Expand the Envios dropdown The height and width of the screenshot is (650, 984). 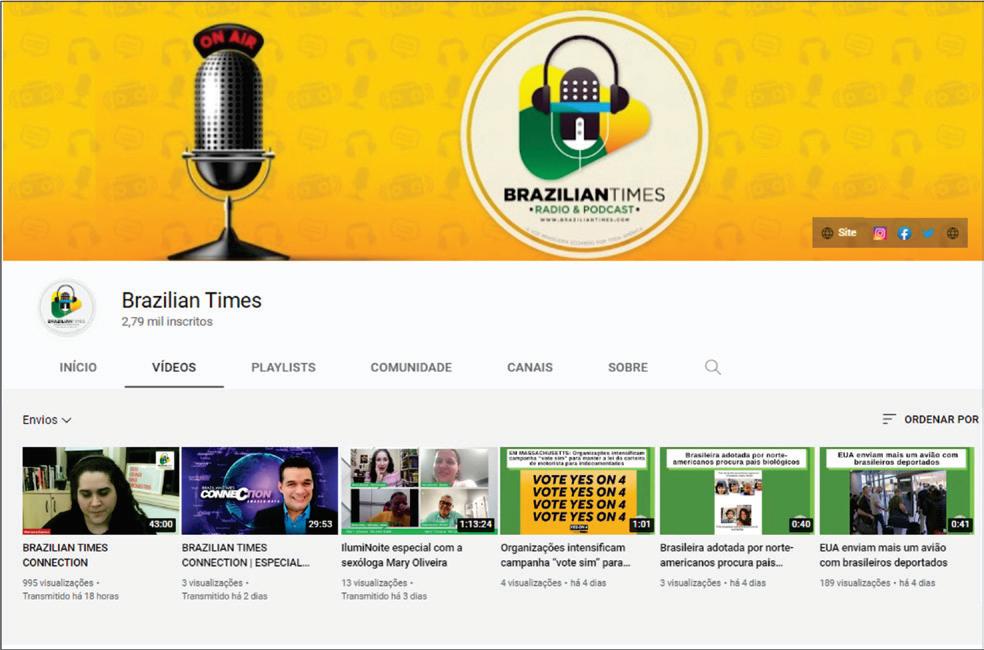pos(47,420)
